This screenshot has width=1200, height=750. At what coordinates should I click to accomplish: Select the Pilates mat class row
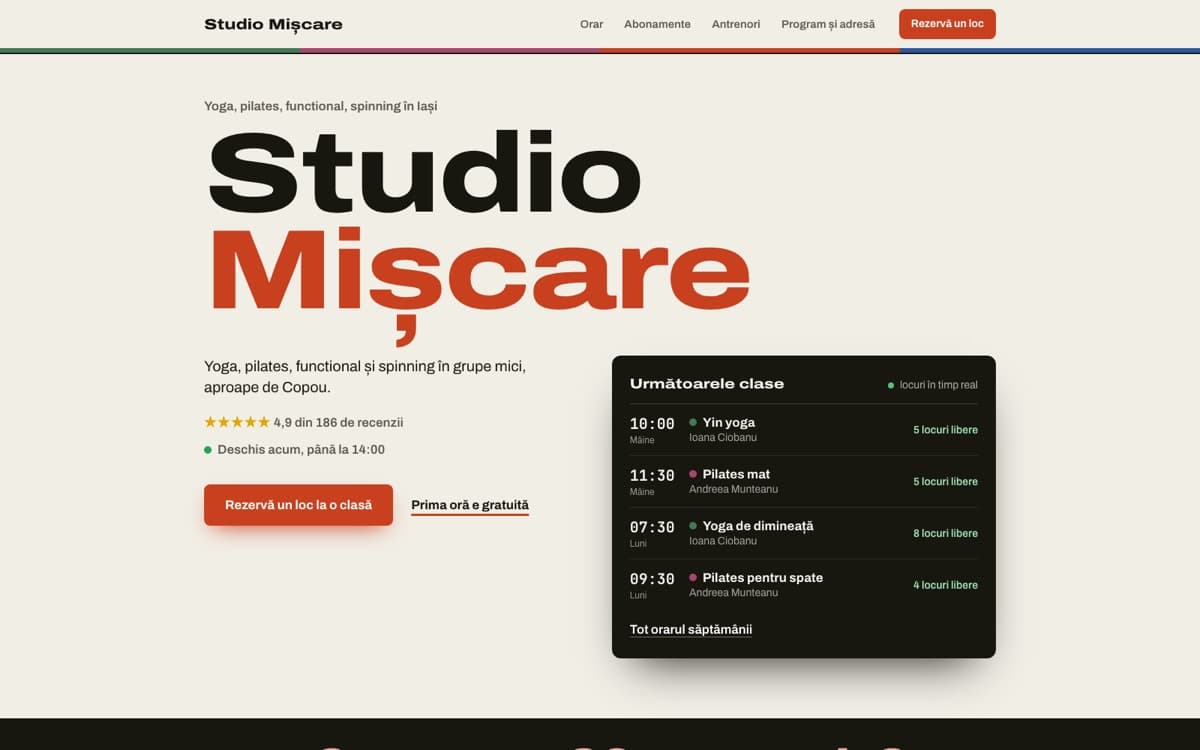[804, 482]
